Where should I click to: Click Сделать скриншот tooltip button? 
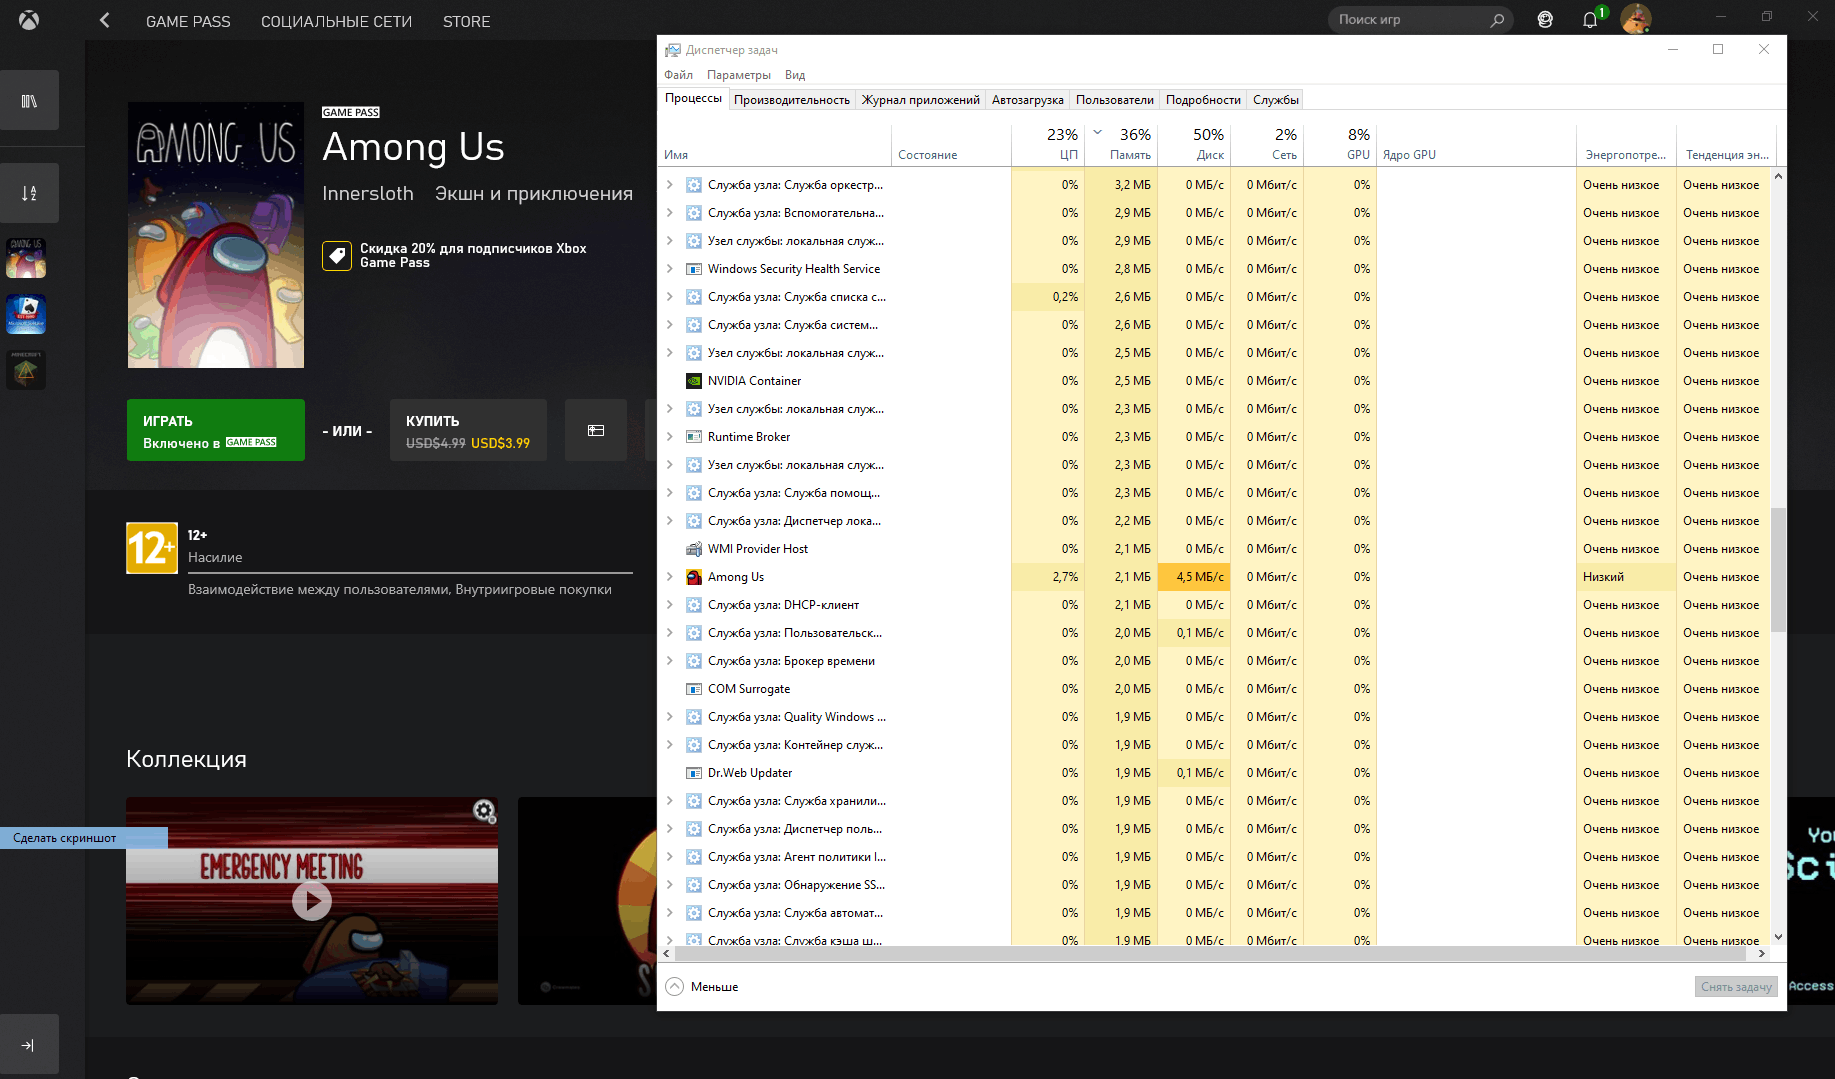coord(84,838)
